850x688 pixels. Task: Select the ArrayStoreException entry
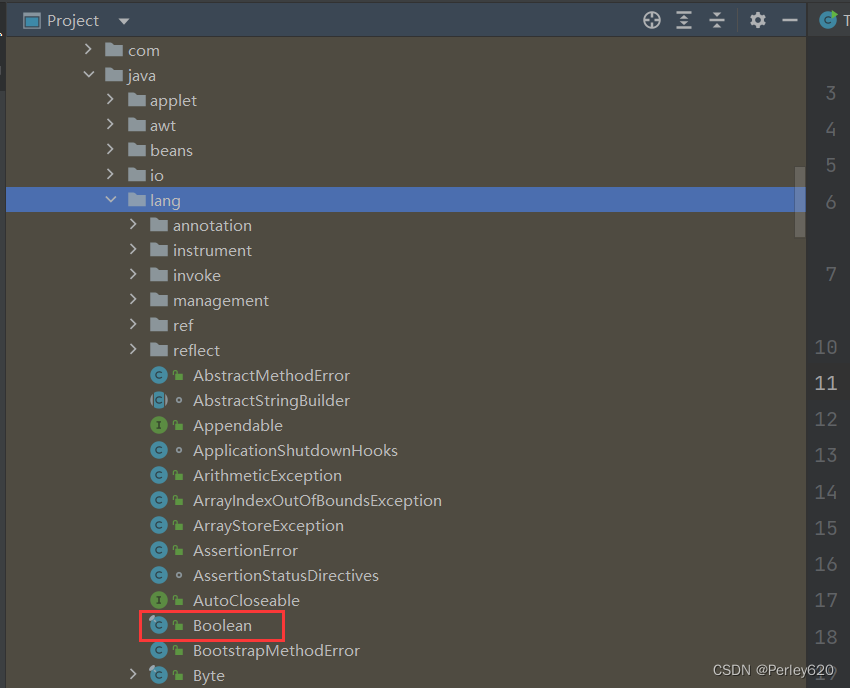pos(268,525)
